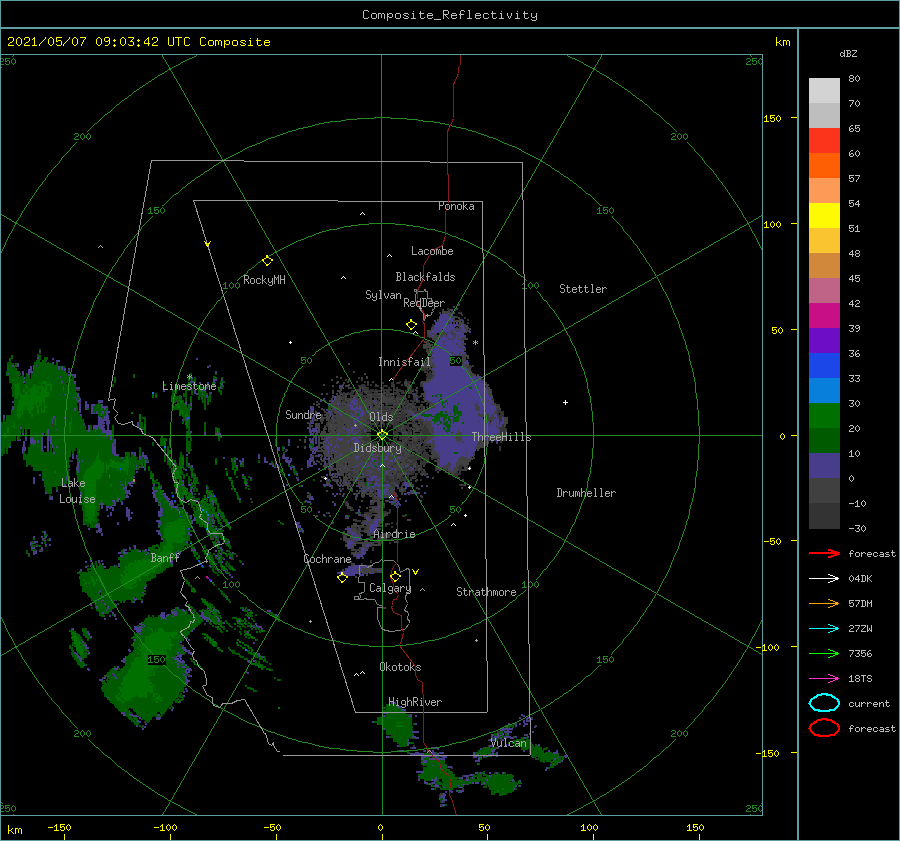The image size is (900, 841).
Task: Select the magenta 18TS arrow icon
Action: click(824, 679)
